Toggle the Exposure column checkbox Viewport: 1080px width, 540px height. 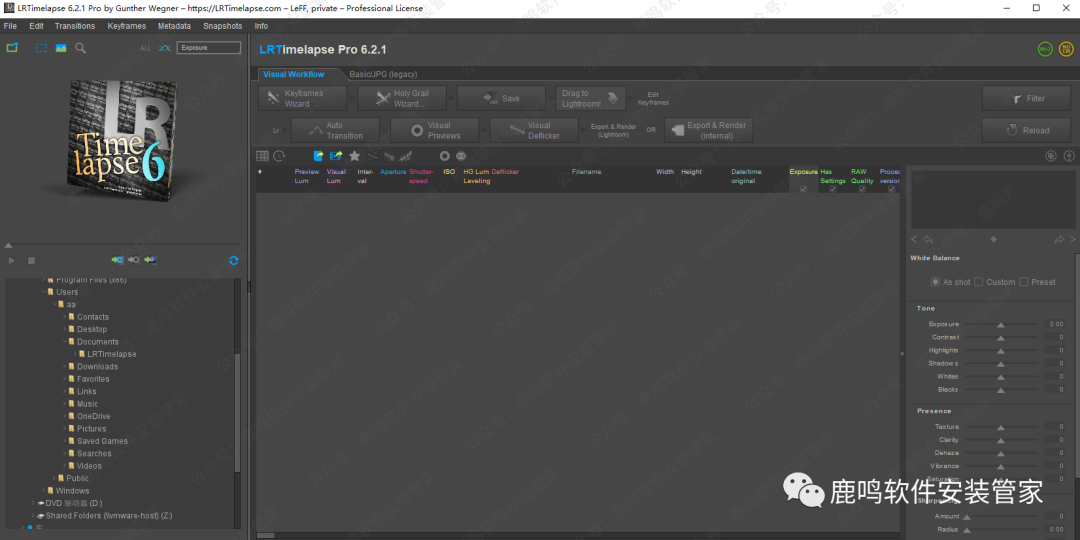click(803, 189)
